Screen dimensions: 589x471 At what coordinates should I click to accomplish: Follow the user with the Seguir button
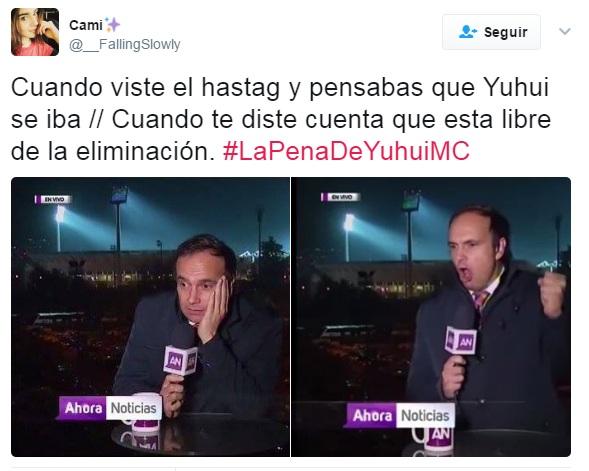491,32
